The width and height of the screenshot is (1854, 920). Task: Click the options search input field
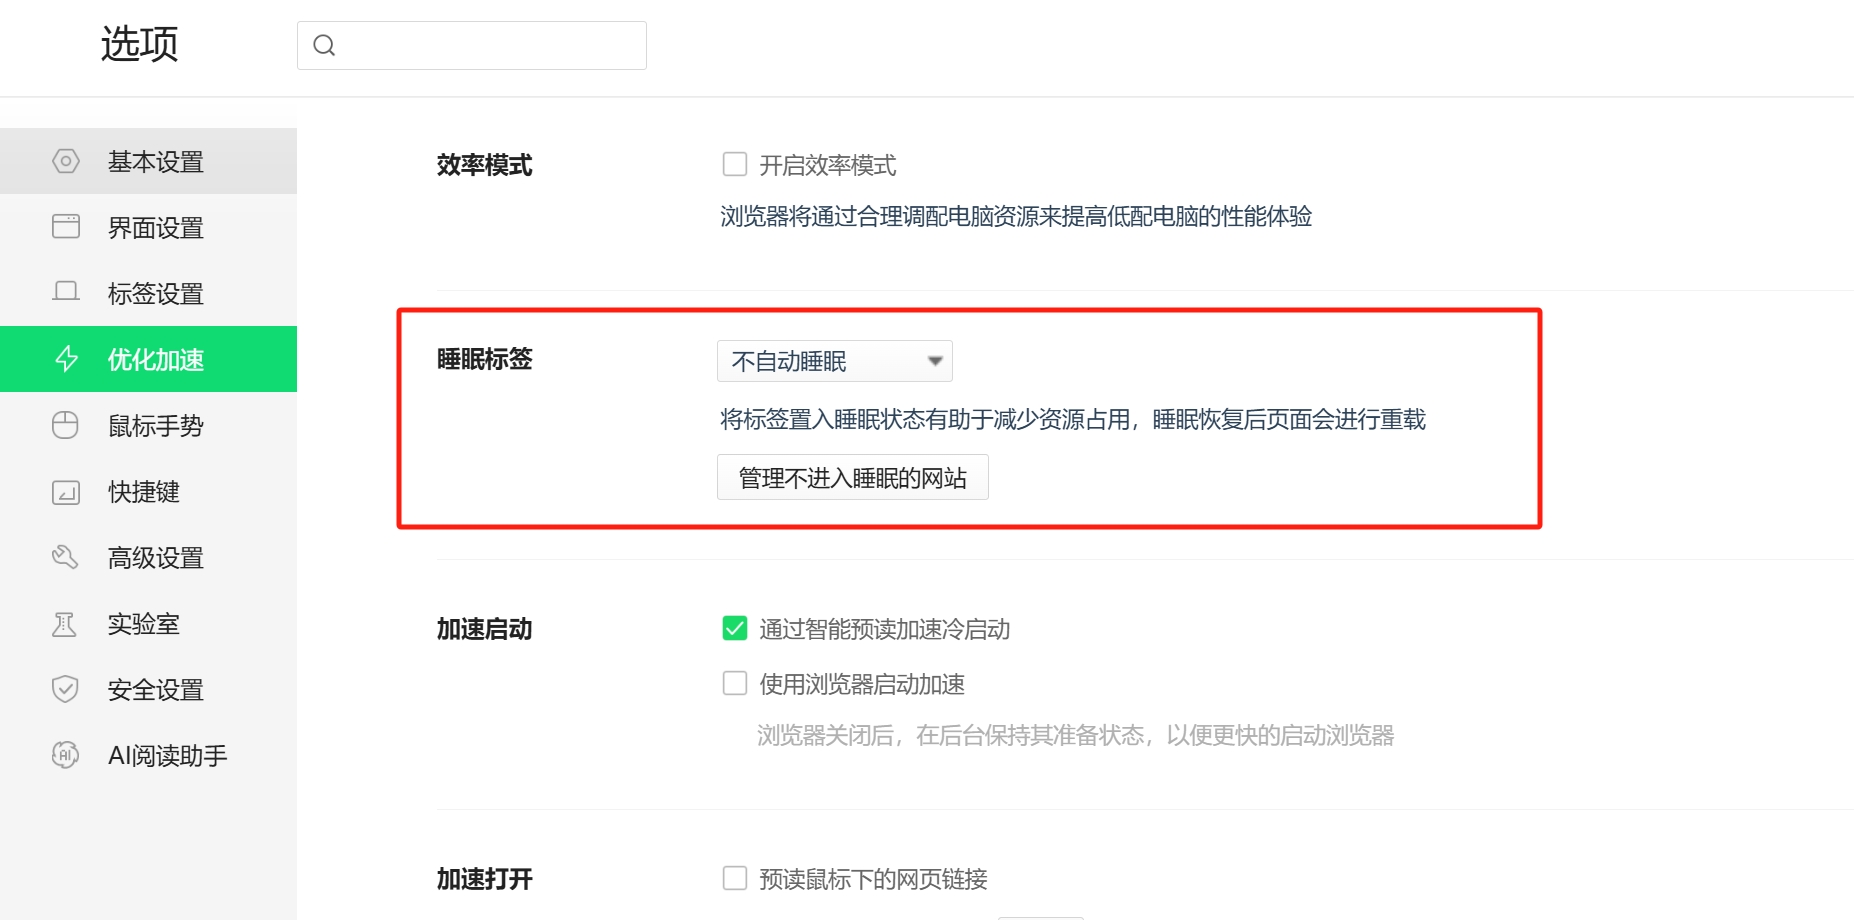click(x=472, y=45)
